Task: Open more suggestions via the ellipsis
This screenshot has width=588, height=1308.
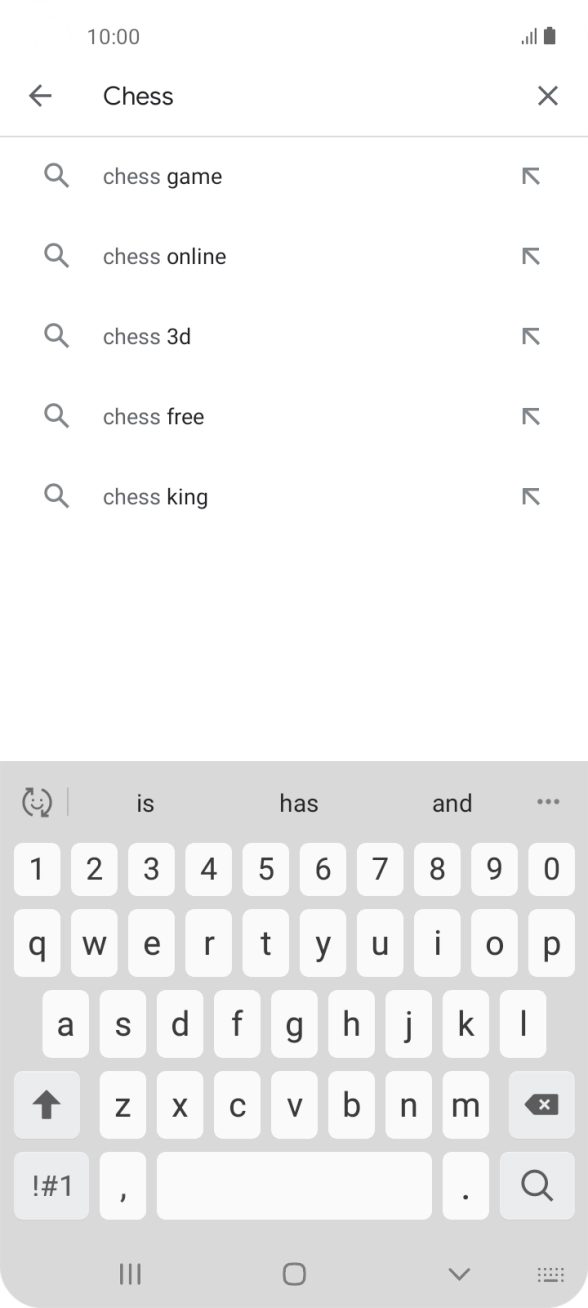Action: click(548, 803)
